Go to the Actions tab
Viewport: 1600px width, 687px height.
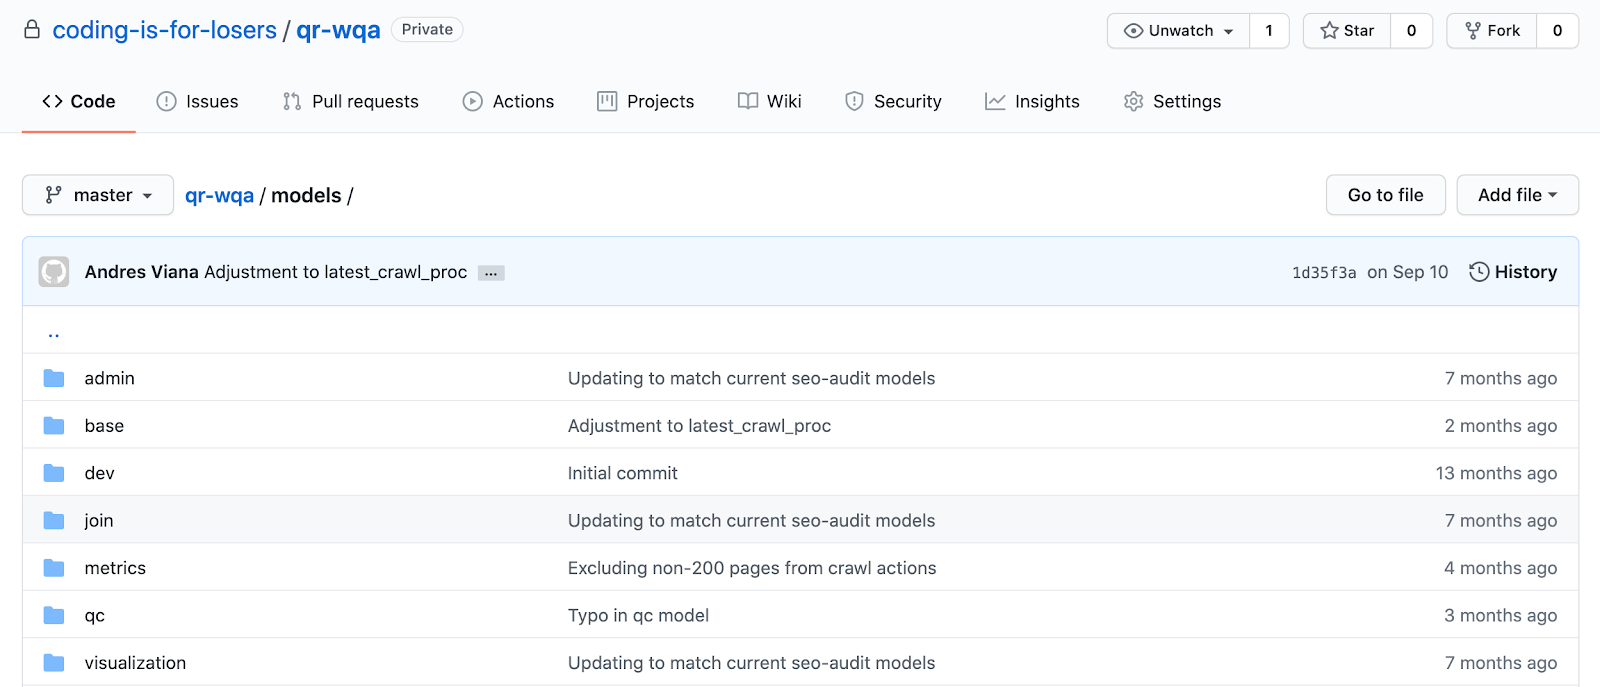508,101
